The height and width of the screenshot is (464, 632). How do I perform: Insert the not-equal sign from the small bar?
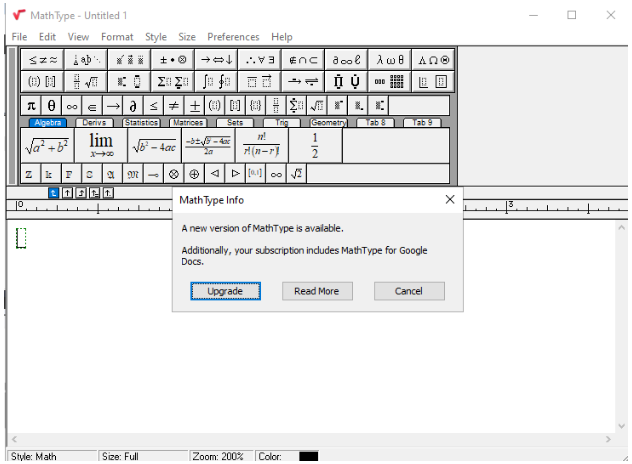pos(174,106)
